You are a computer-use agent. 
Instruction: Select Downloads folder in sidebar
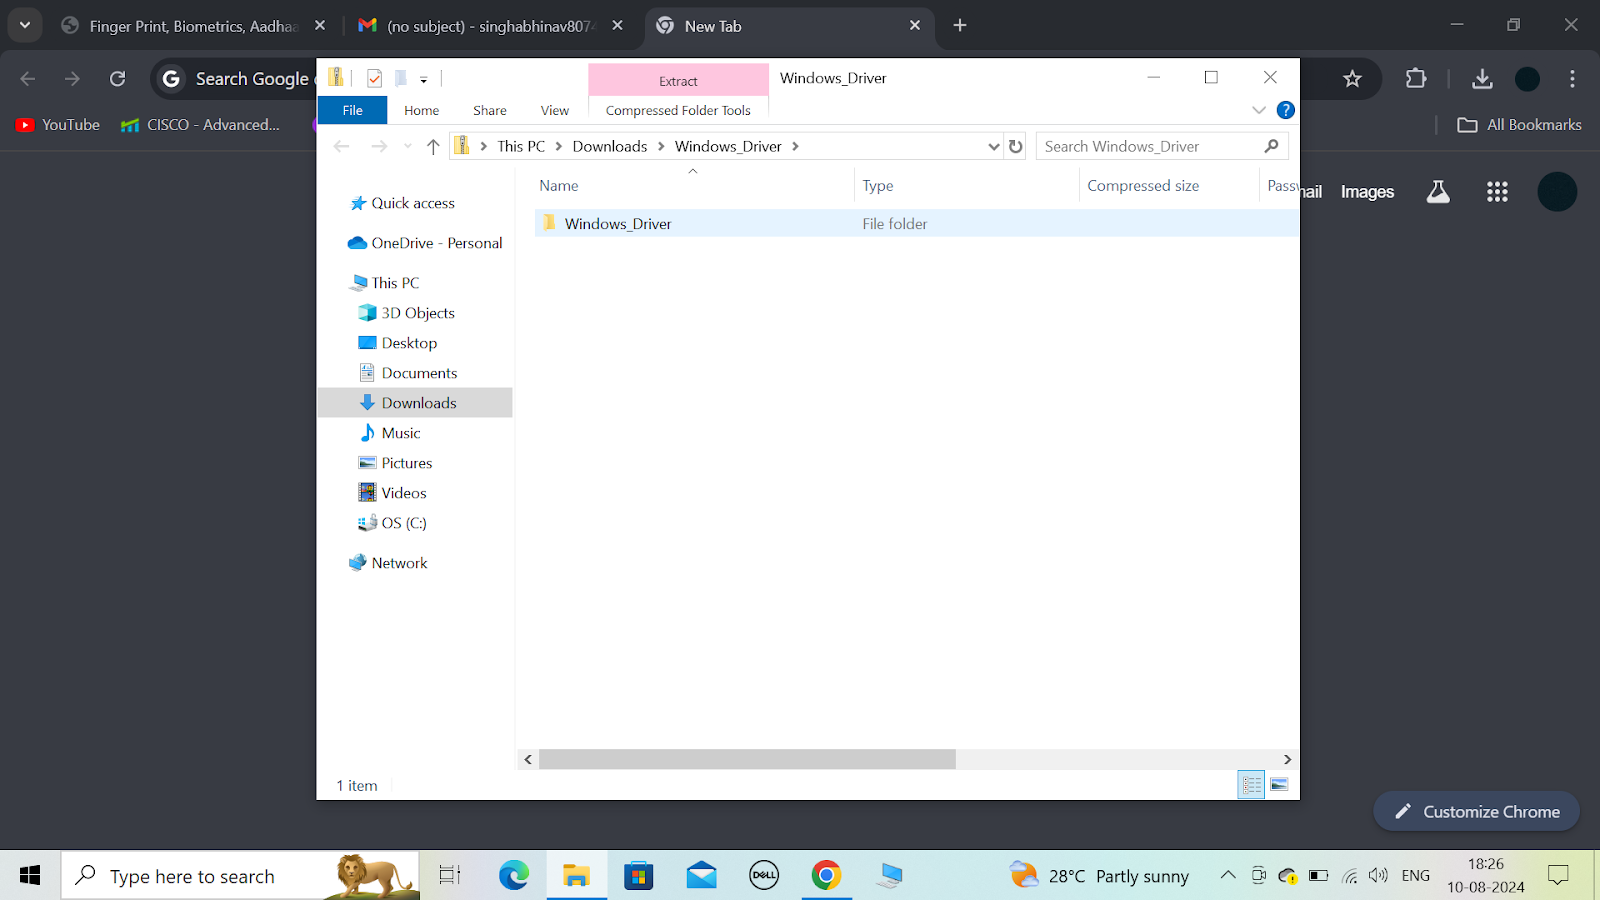pyautogui.click(x=415, y=402)
